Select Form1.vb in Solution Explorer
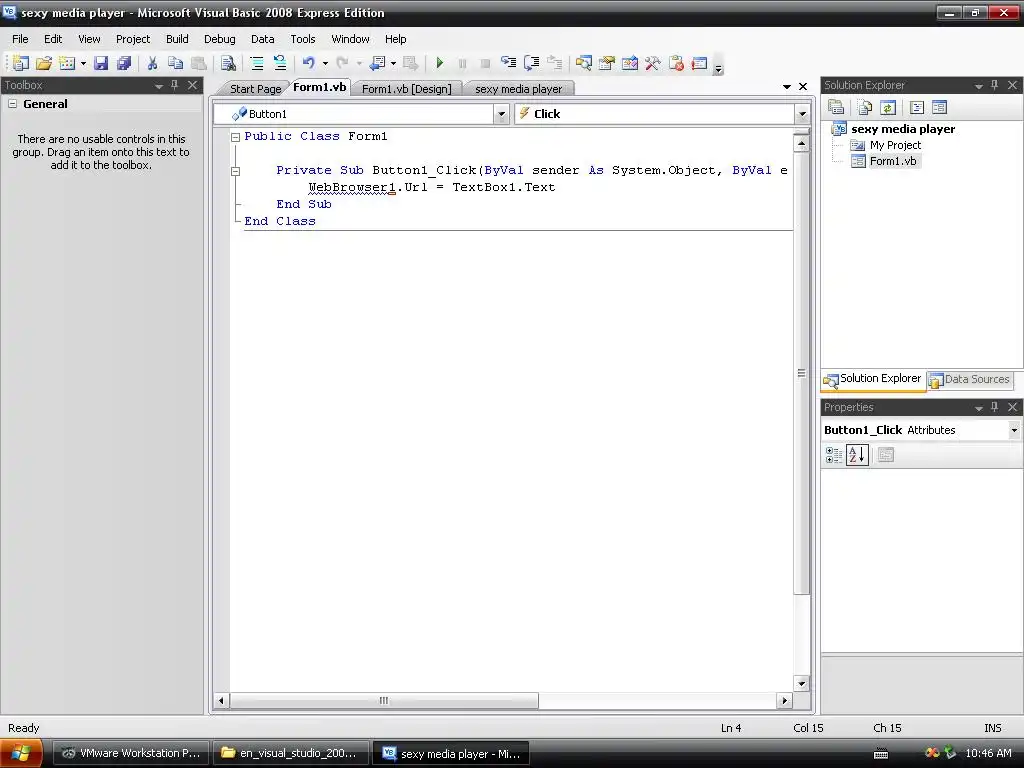The height and width of the screenshot is (768, 1024). click(x=893, y=161)
